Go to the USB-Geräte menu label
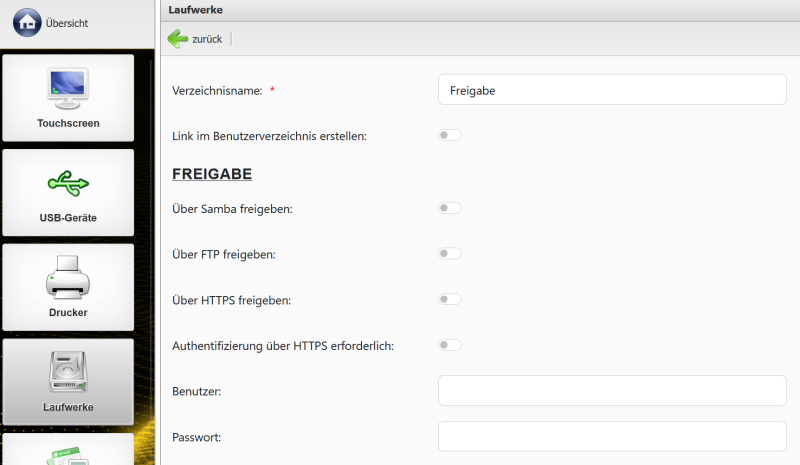Screen dimensions: 800x465 coord(68,217)
